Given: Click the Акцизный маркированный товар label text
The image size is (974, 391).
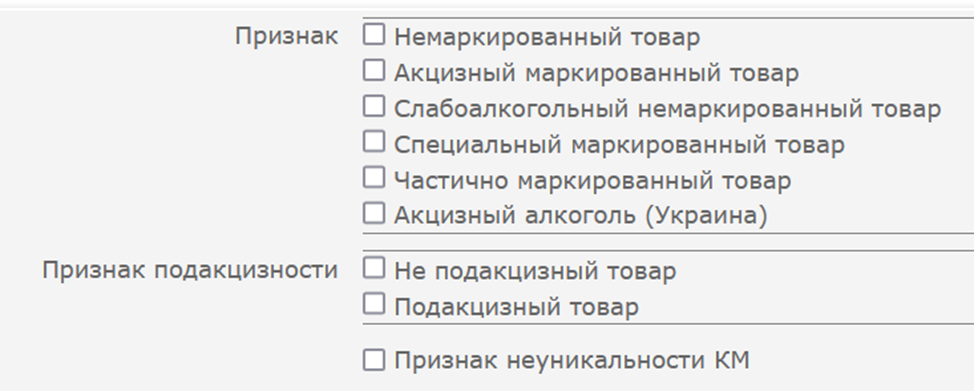Looking at the screenshot, I should [x=596, y=73].
